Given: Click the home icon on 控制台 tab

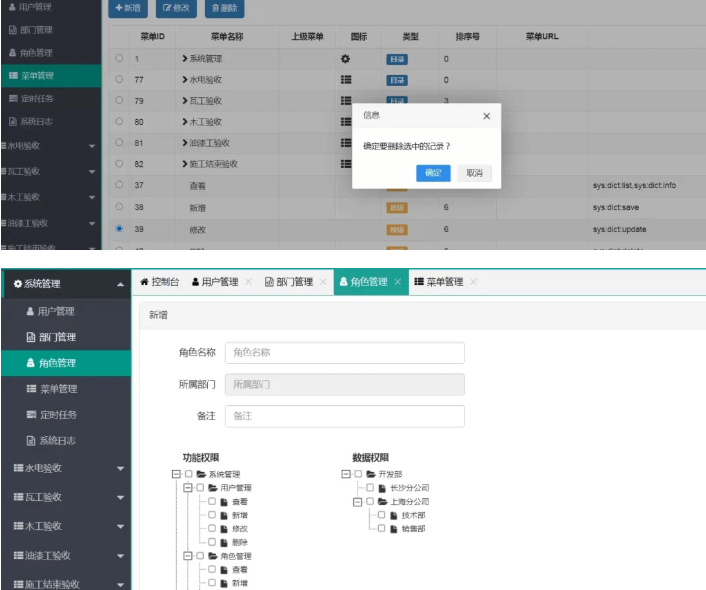Looking at the screenshot, I should [144, 282].
